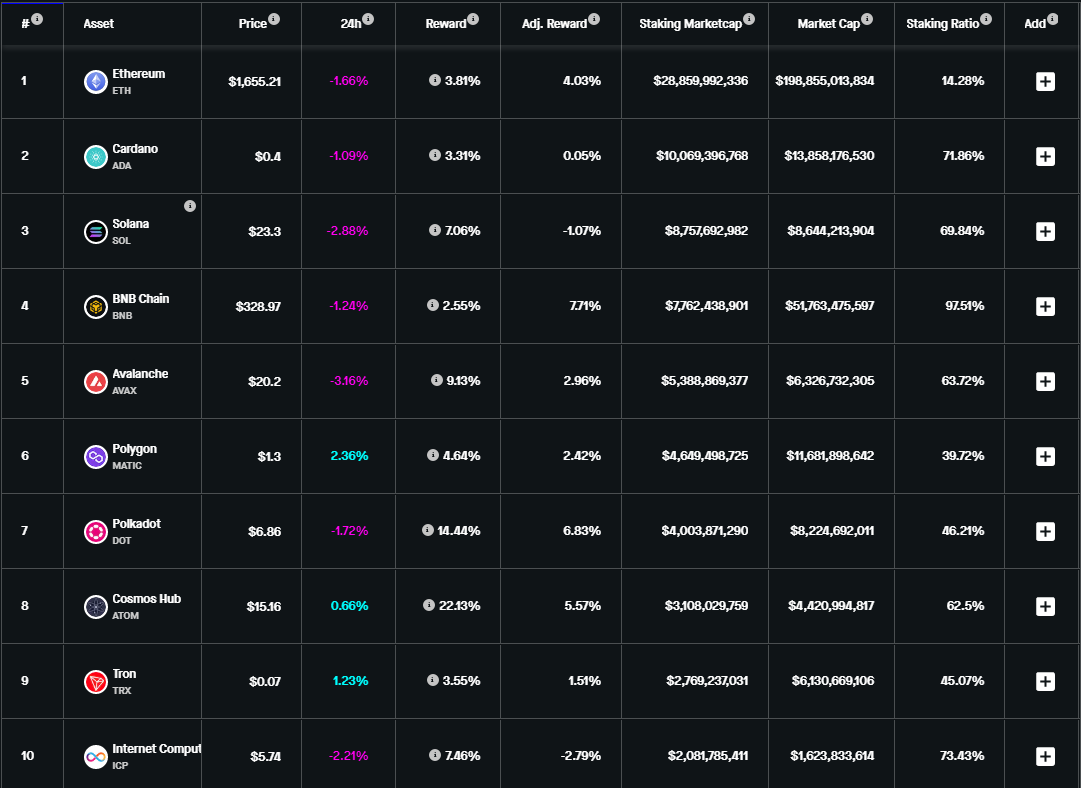Image resolution: width=1081 pixels, height=788 pixels.
Task: Add Polkadot using its plus button
Action: [x=1045, y=532]
